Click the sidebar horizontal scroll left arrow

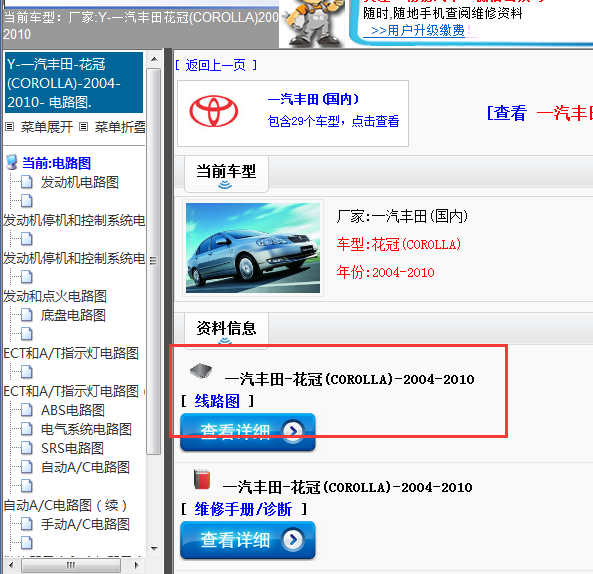[x=11, y=565]
